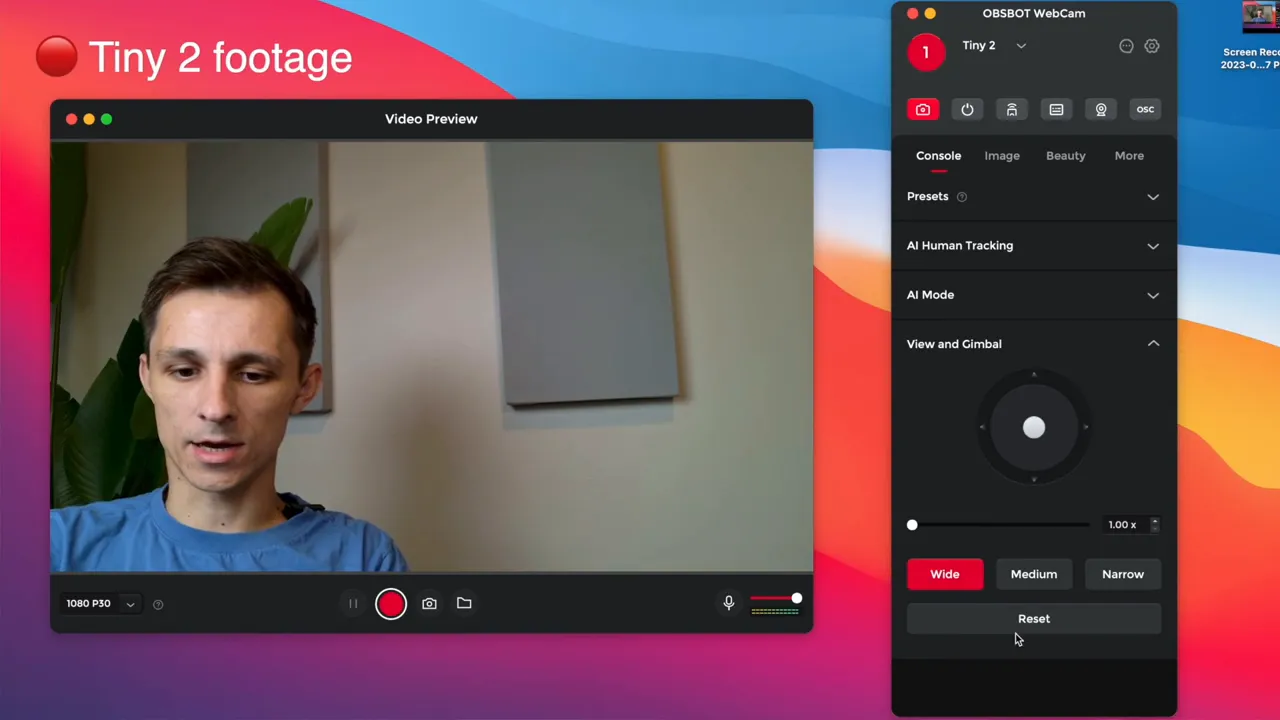The height and width of the screenshot is (720, 1280).
Task: Click the Reset gimbal button
Action: (x=1034, y=619)
